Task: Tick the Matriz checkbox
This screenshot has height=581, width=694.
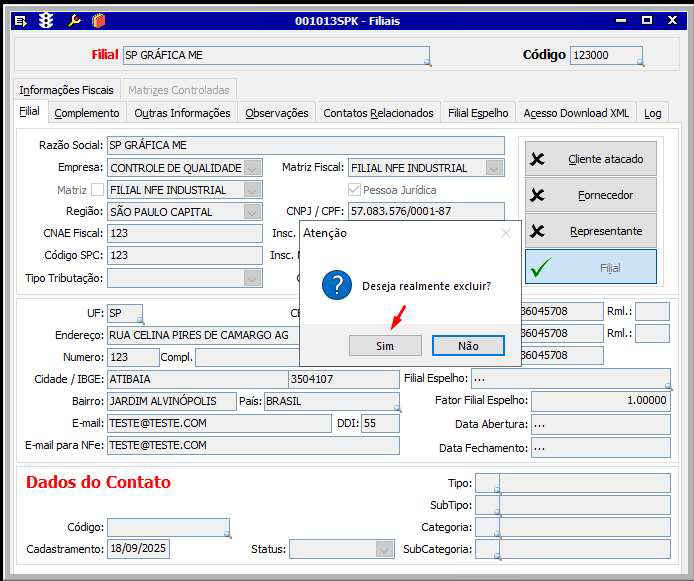Action: (97, 190)
